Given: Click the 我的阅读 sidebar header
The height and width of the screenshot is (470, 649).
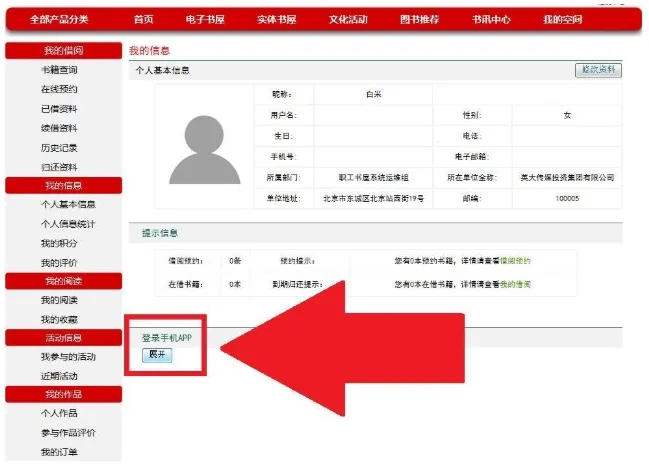Looking at the screenshot, I should coord(63,281).
